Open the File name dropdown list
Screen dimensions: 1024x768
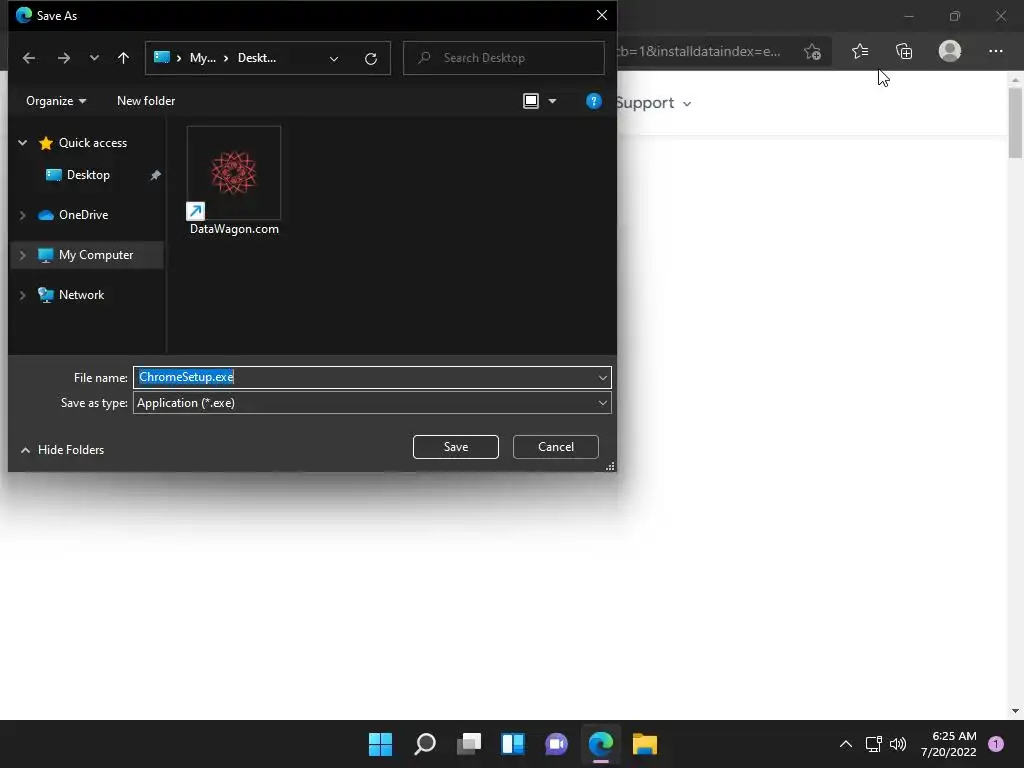(x=603, y=377)
